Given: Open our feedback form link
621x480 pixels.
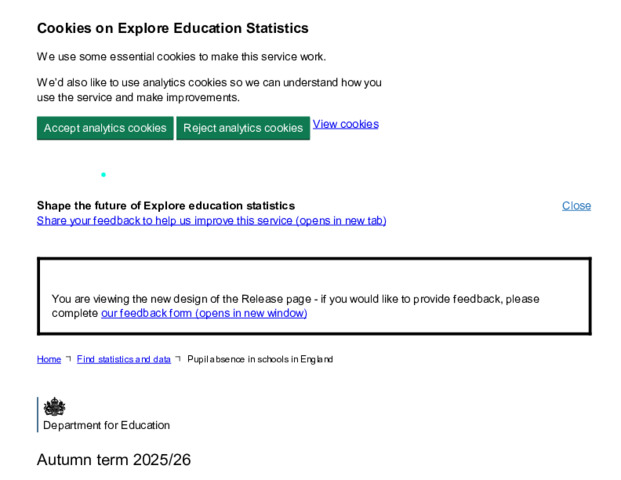Looking at the screenshot, I should (x=204, y=313).
